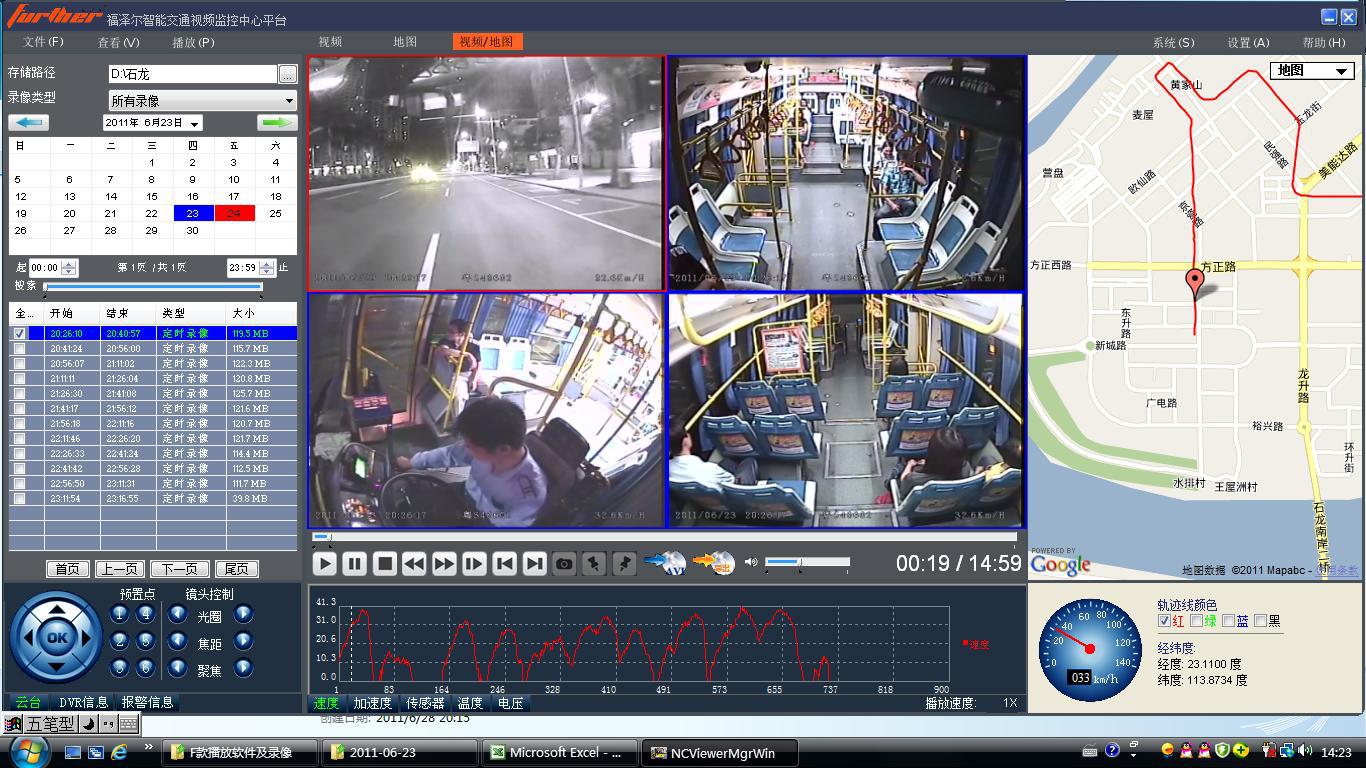The height and width of the screenshot is (768, 1366).
Task: Open the 录像类型 recording type dropdown
Action: (203, 100)
